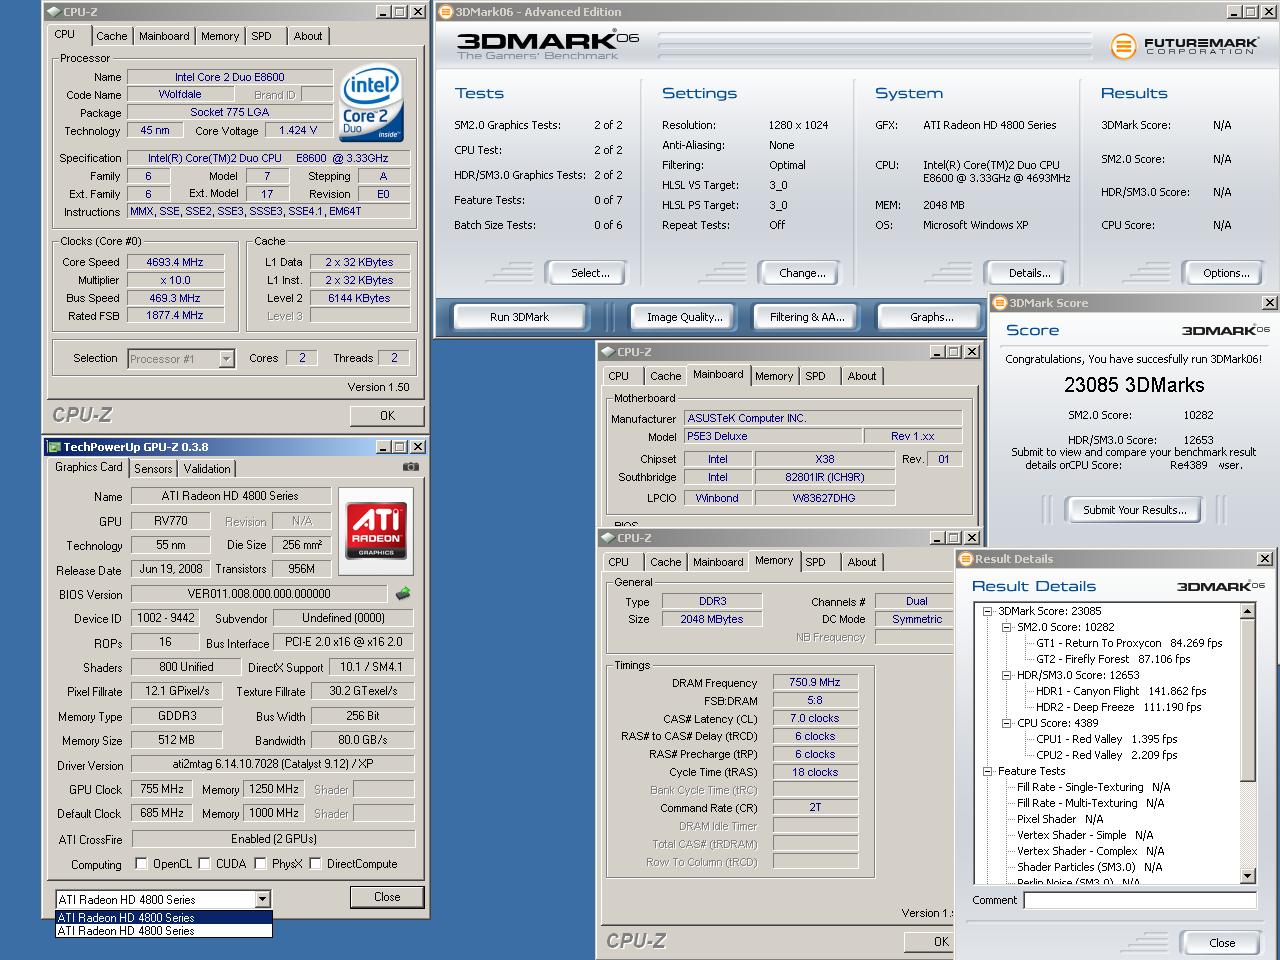
Task: Collapse the CPU Score: 4389 node
Action: (x=1006, y=723)
